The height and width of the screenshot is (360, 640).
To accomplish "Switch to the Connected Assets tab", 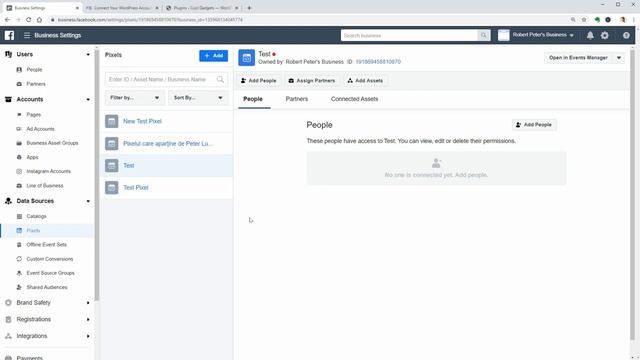I will coord(354,99).
